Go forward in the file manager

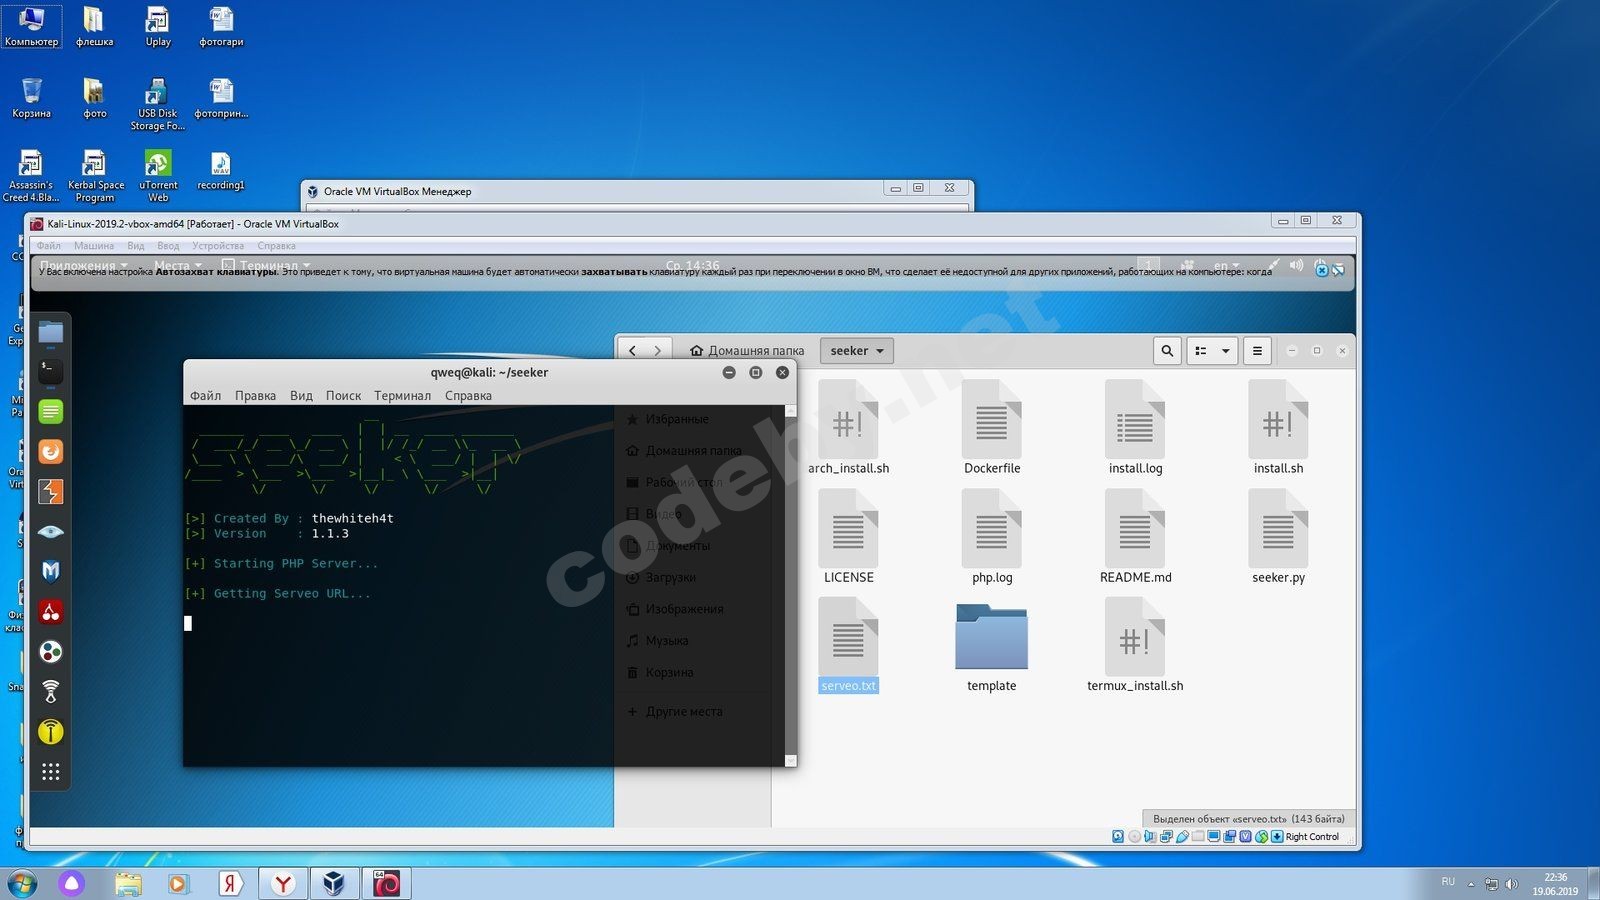tap(657, 351)
